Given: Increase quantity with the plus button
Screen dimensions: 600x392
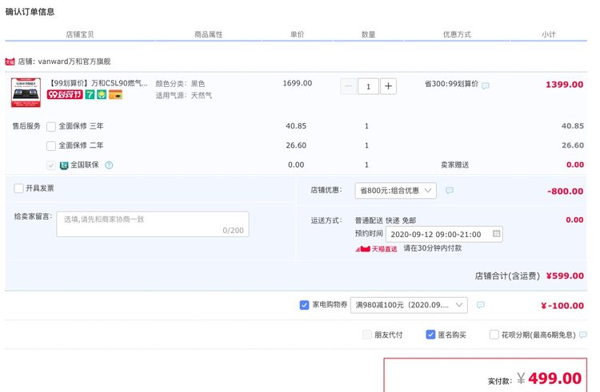Looking at the screenshot, I should [x=388, y=86].
